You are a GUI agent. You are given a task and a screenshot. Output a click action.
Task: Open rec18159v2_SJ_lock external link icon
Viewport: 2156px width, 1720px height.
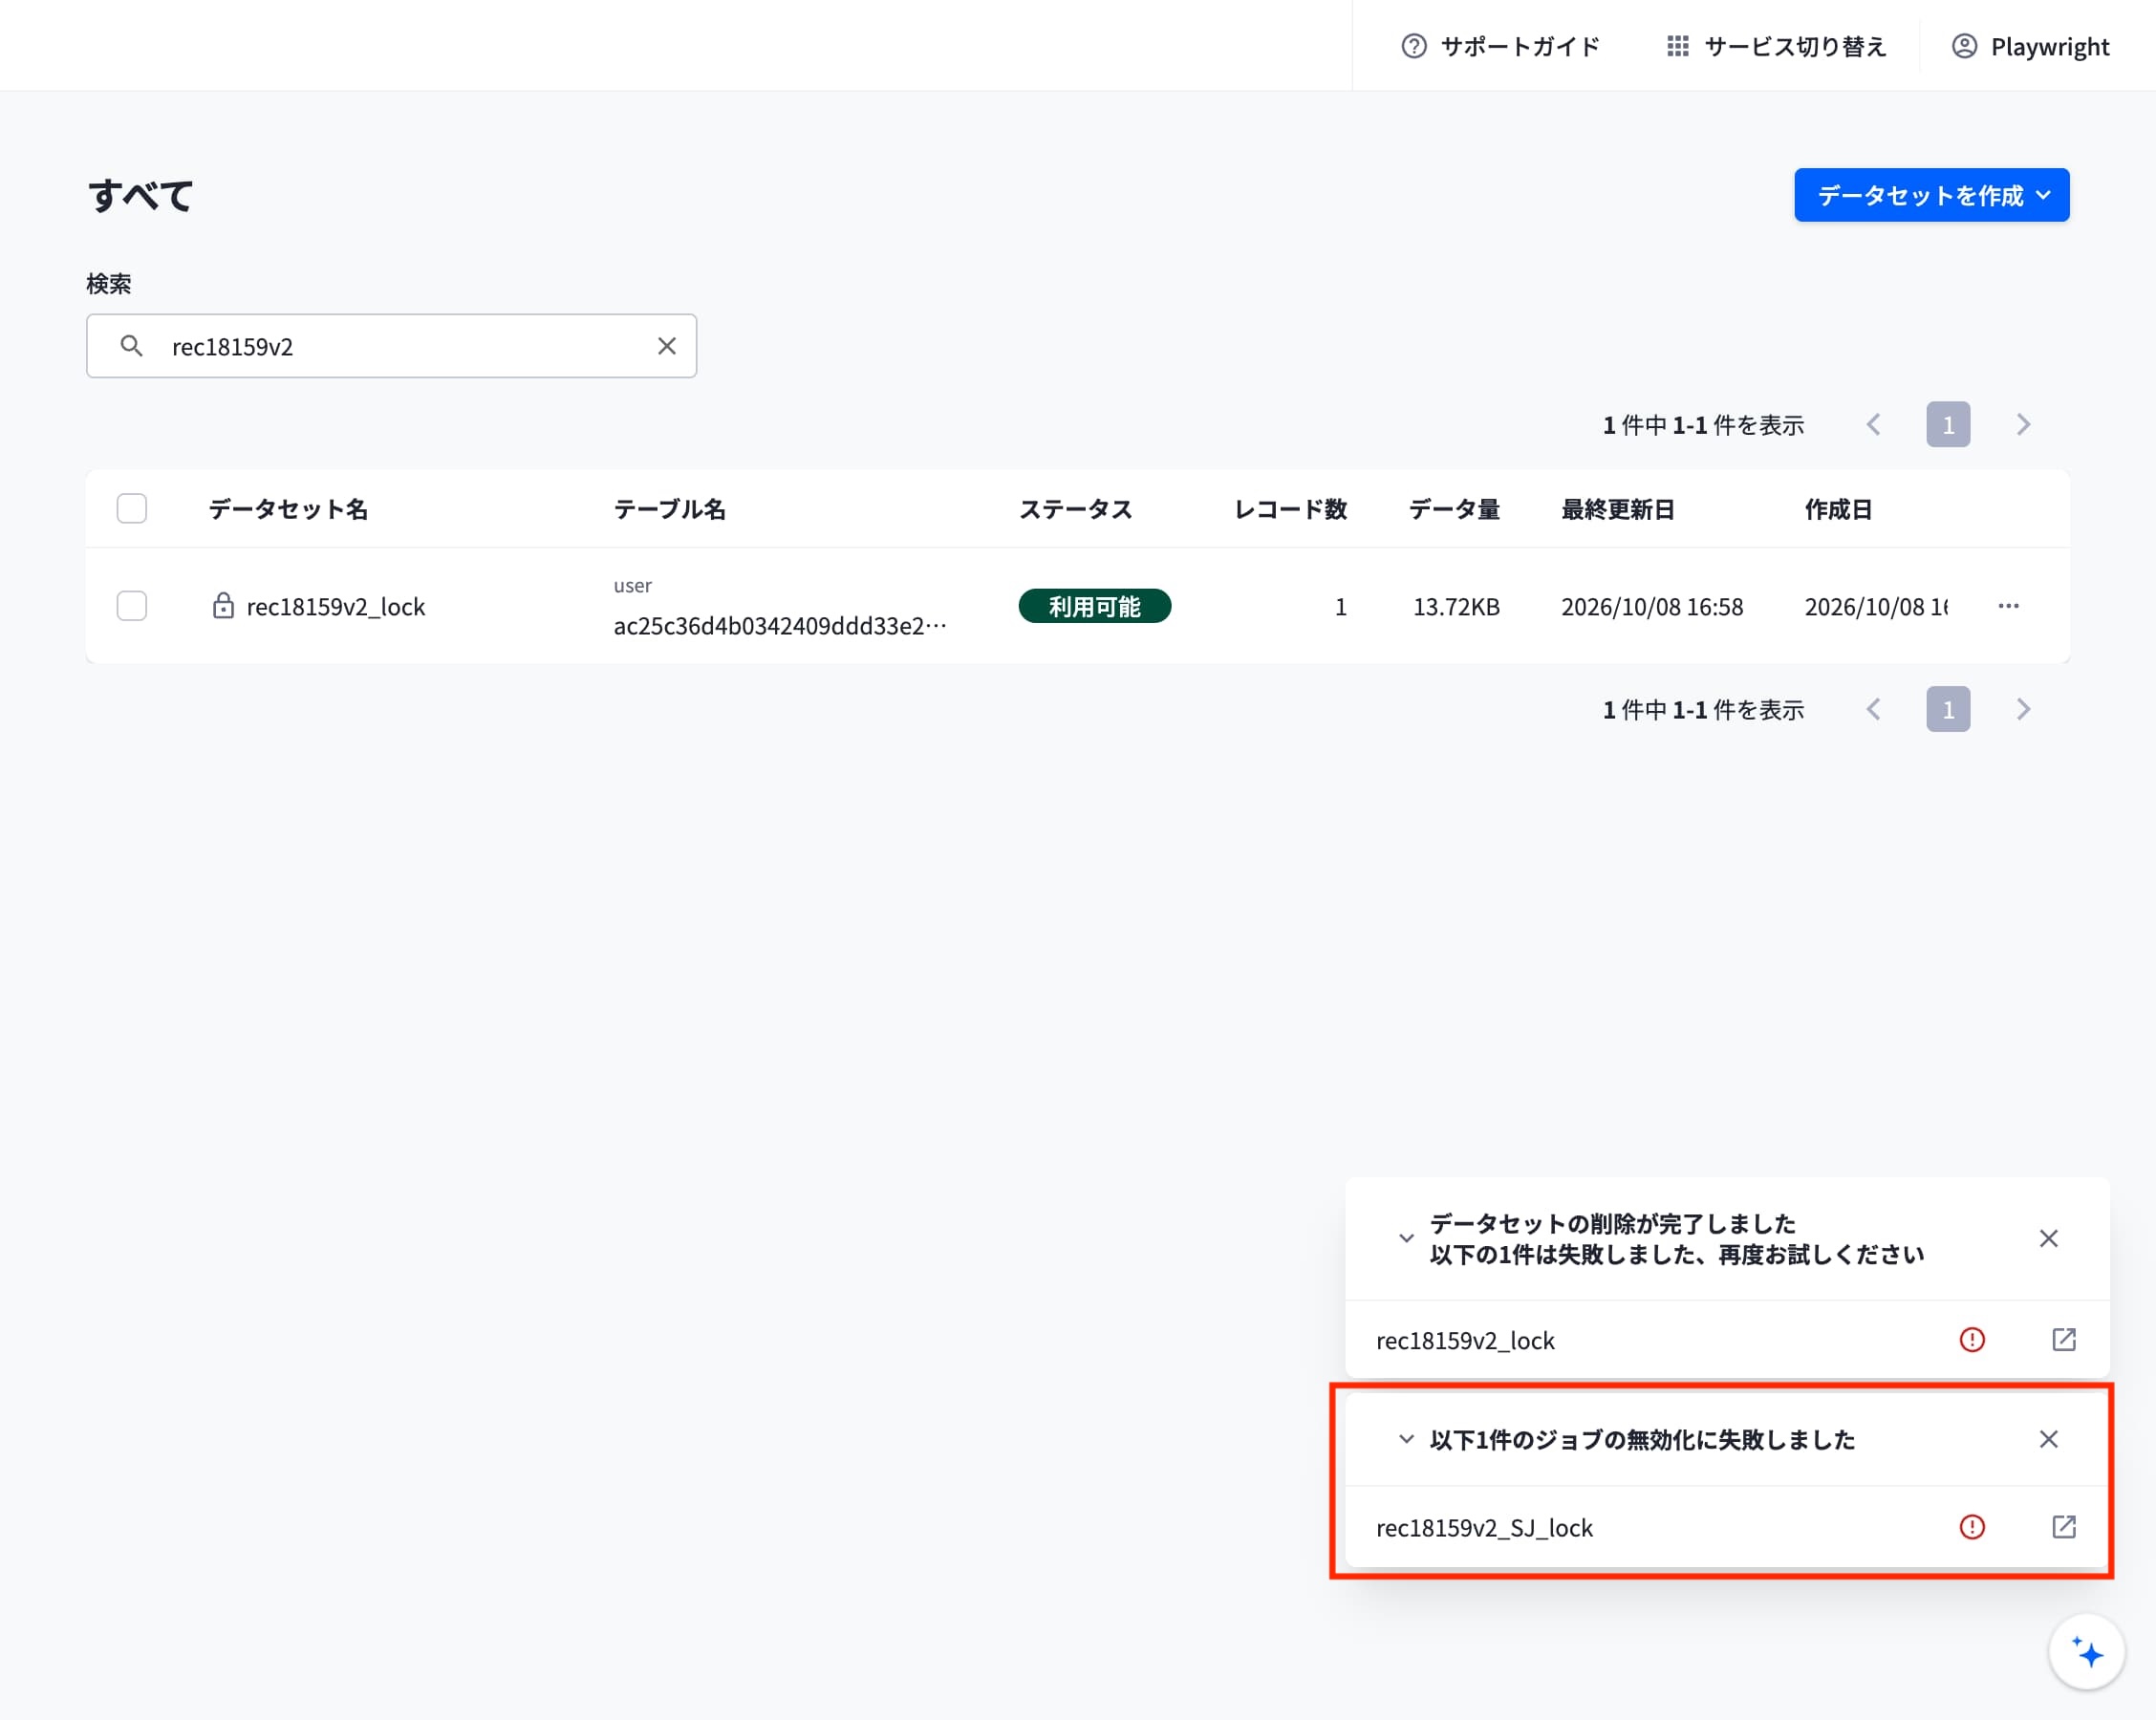pyautogui.click(x=2063, y=1526)
